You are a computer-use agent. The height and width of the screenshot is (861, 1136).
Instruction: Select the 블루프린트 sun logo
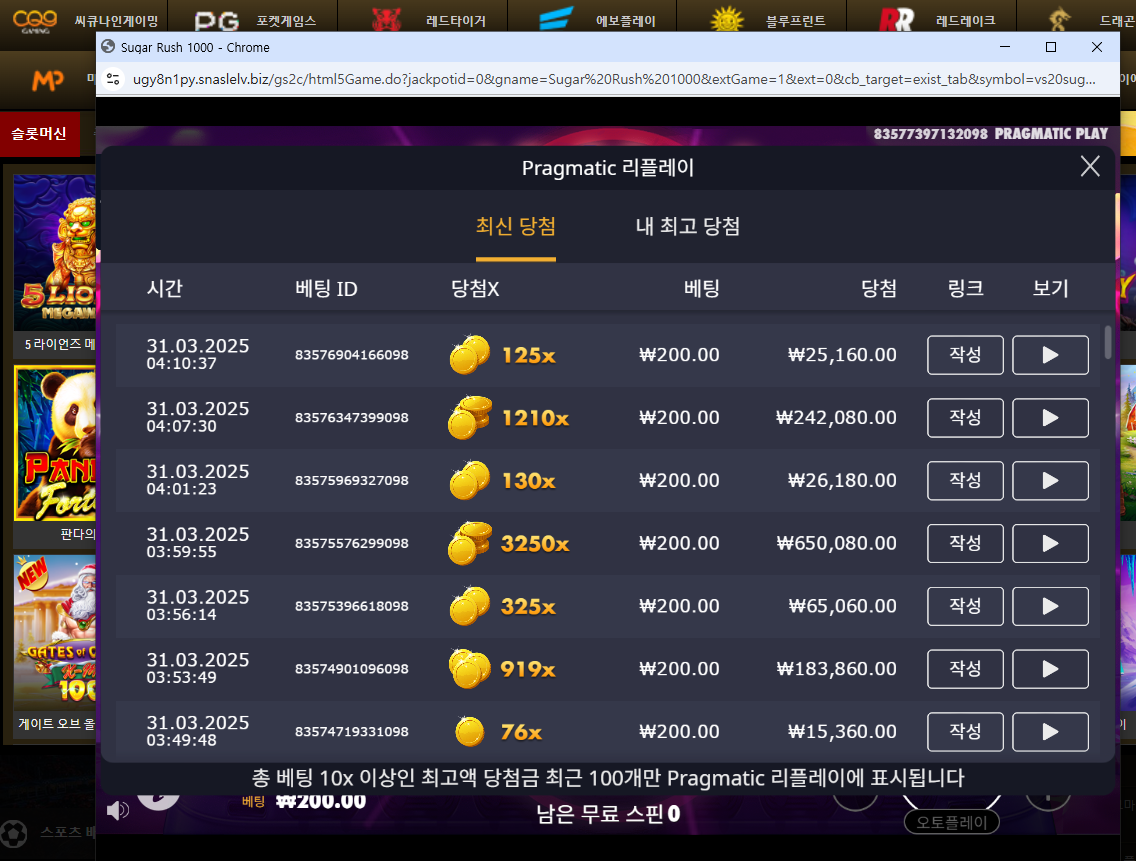[x=727, y=20]
